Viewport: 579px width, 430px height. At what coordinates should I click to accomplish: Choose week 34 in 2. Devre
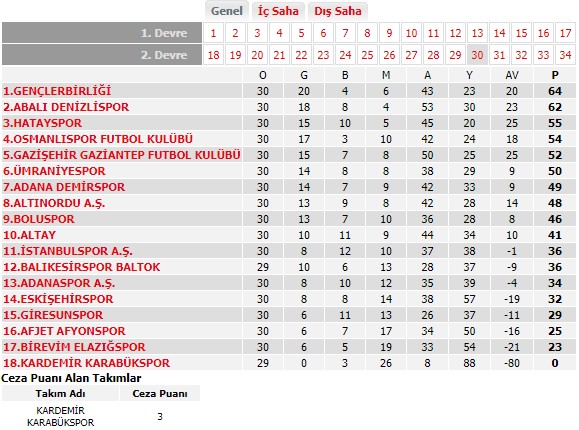point(565,55)
